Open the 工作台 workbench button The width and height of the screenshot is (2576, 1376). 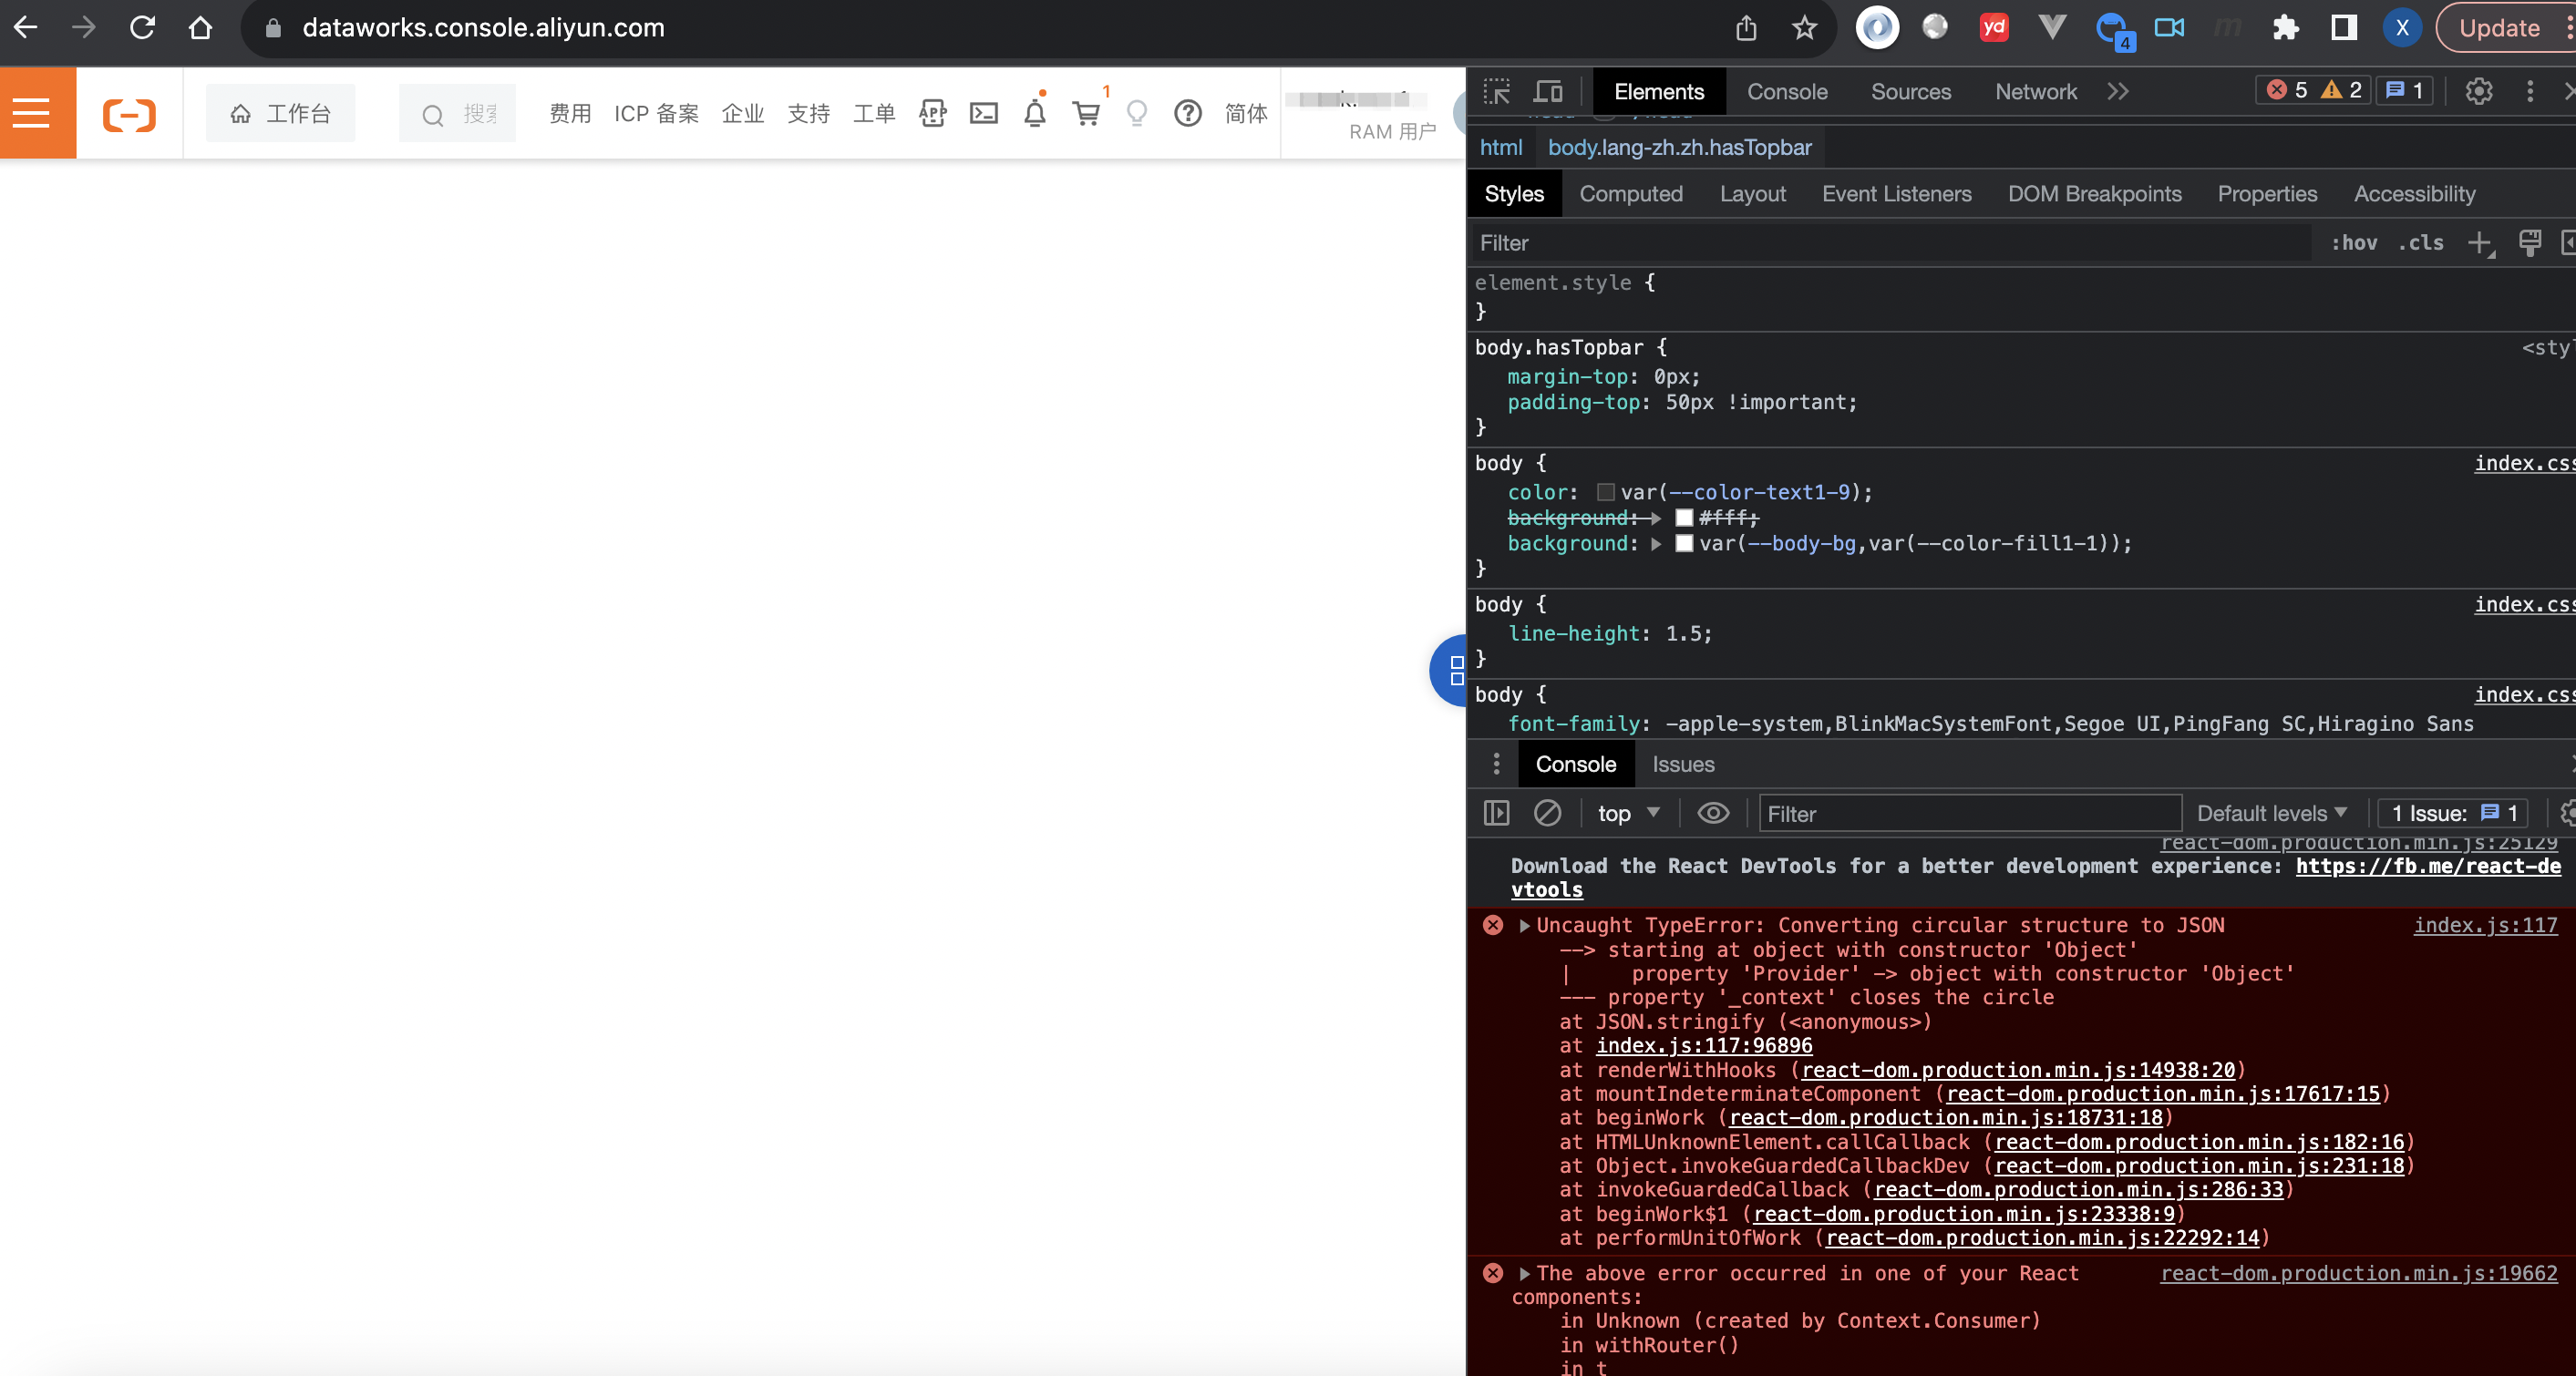(280, 114)
